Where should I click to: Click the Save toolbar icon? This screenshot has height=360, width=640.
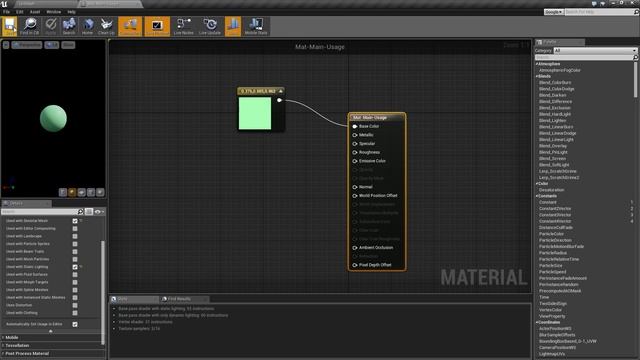point(10,26)
